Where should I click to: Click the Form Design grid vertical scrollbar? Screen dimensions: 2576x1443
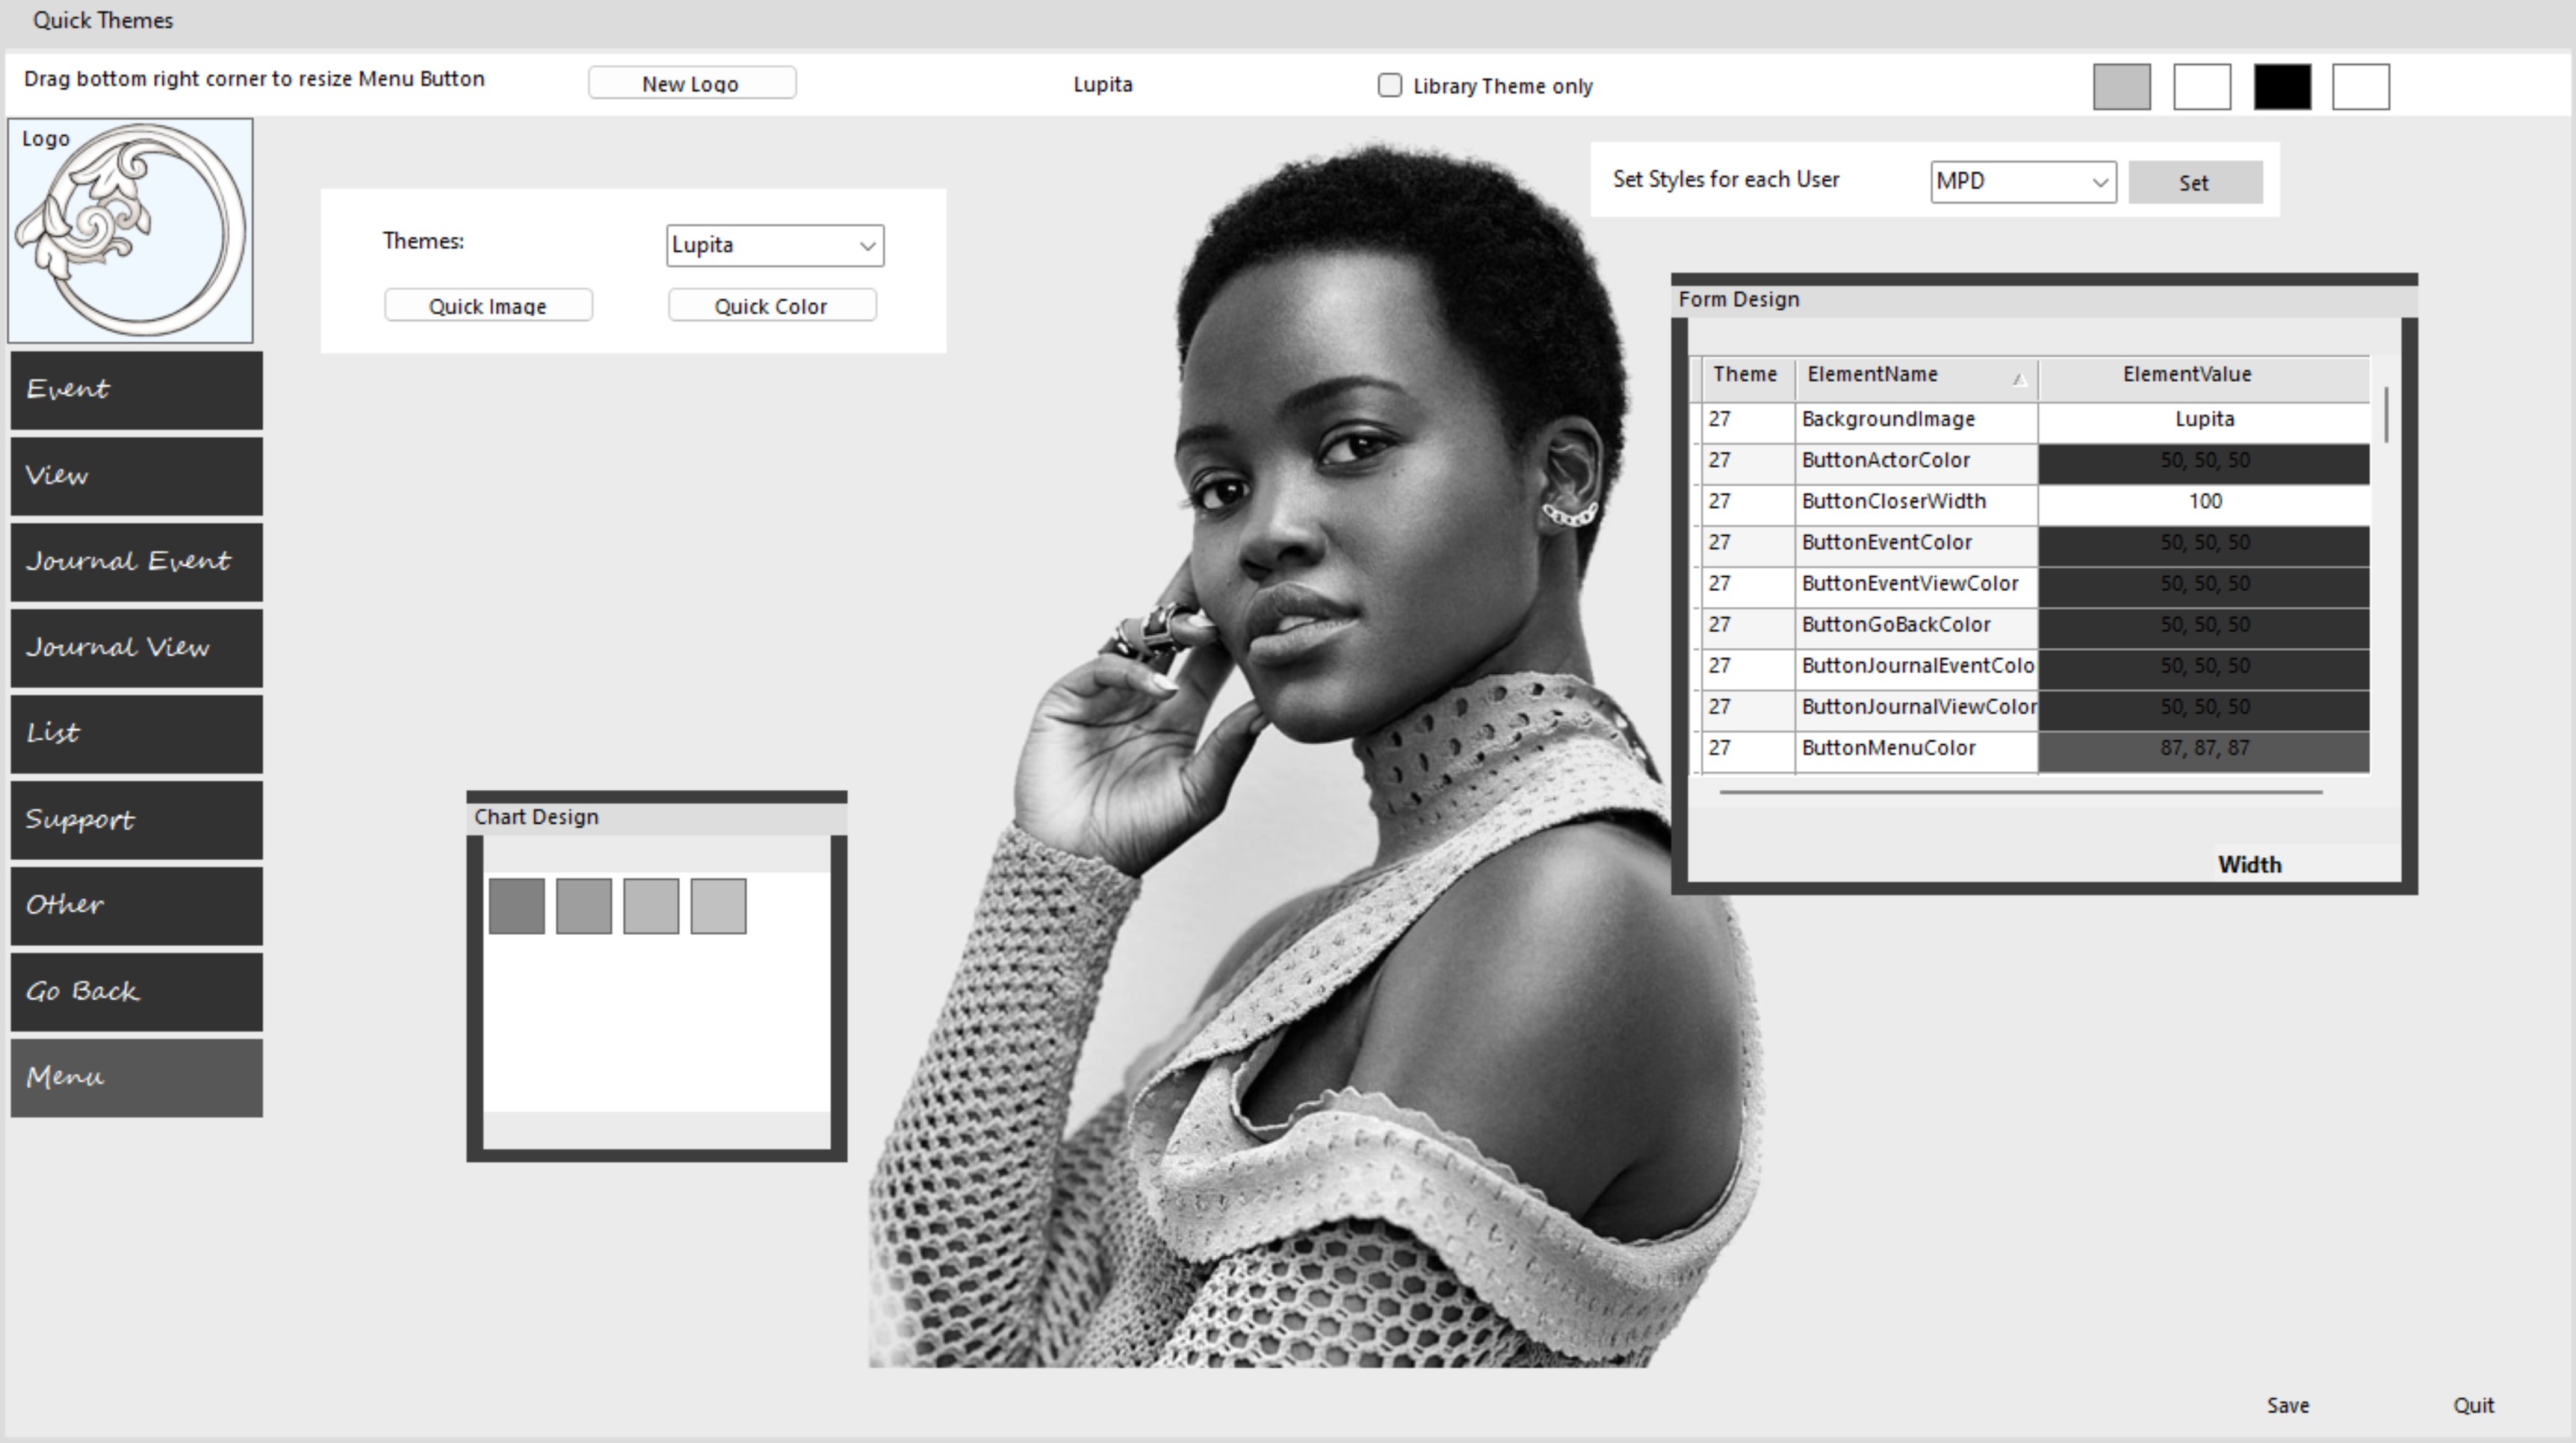[x=2386, y=415]
